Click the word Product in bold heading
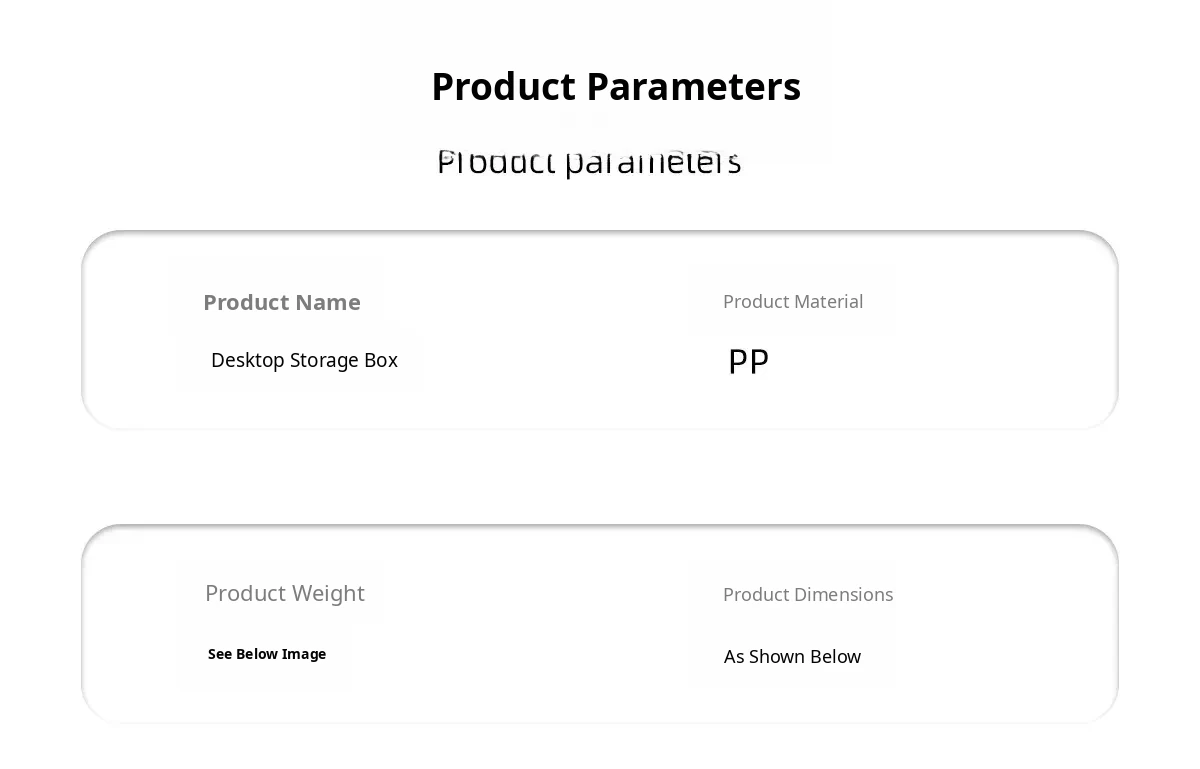Screen dimensions: 1200x769 pos(503,87)
